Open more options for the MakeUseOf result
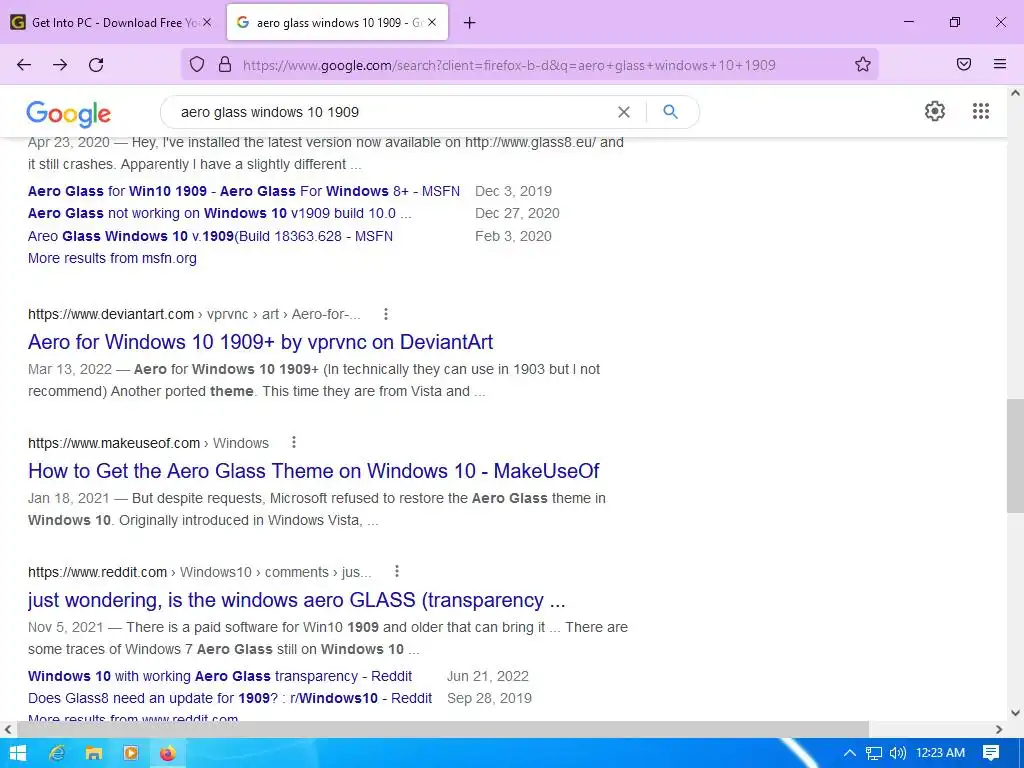The width and height of the screenshot is (1024, 768). click(x=294, y=443)
